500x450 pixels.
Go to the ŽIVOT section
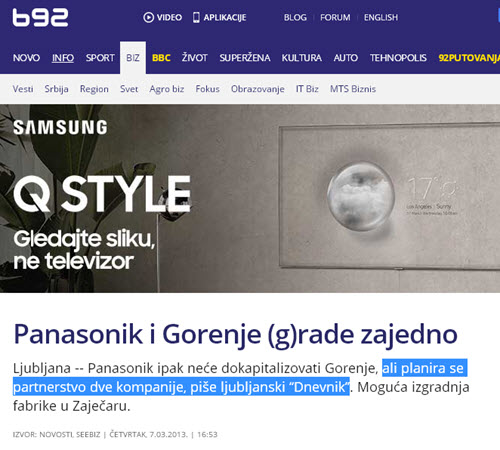194,58
